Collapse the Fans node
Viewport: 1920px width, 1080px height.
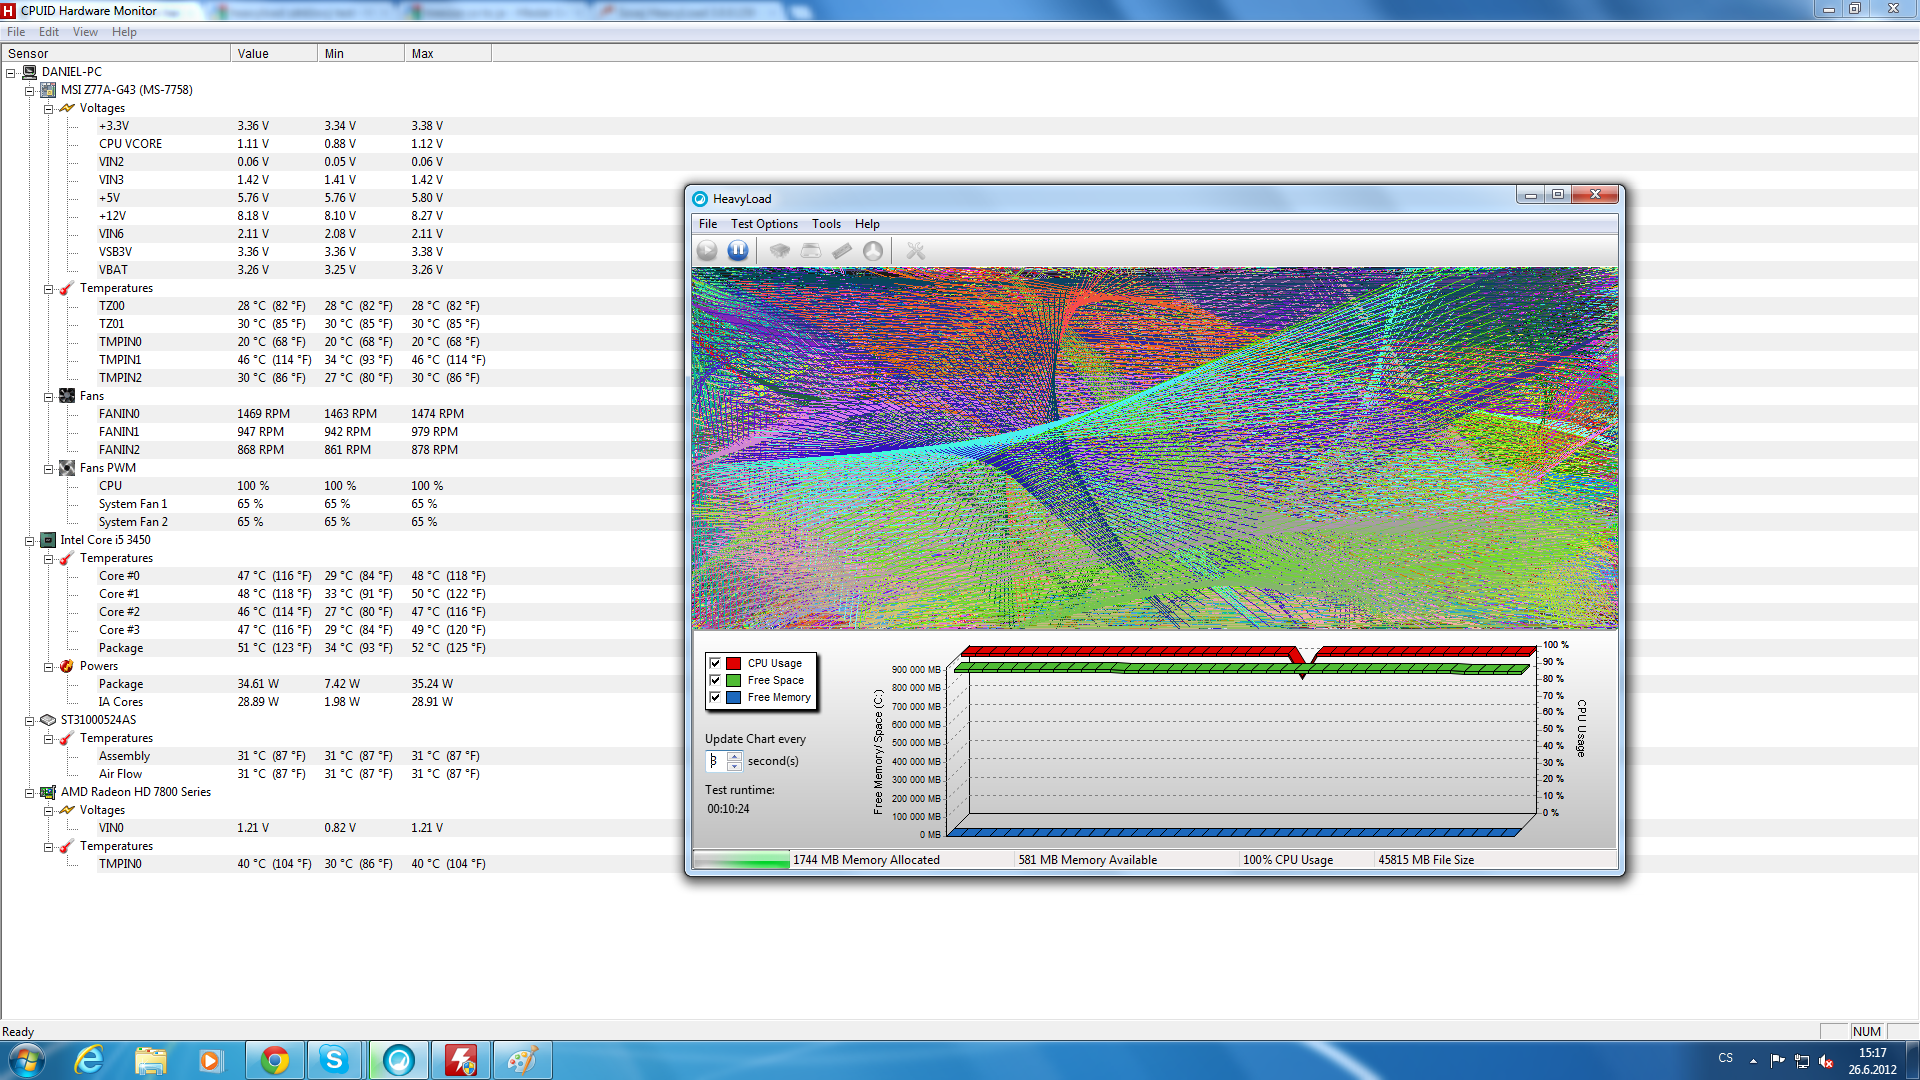48,397
